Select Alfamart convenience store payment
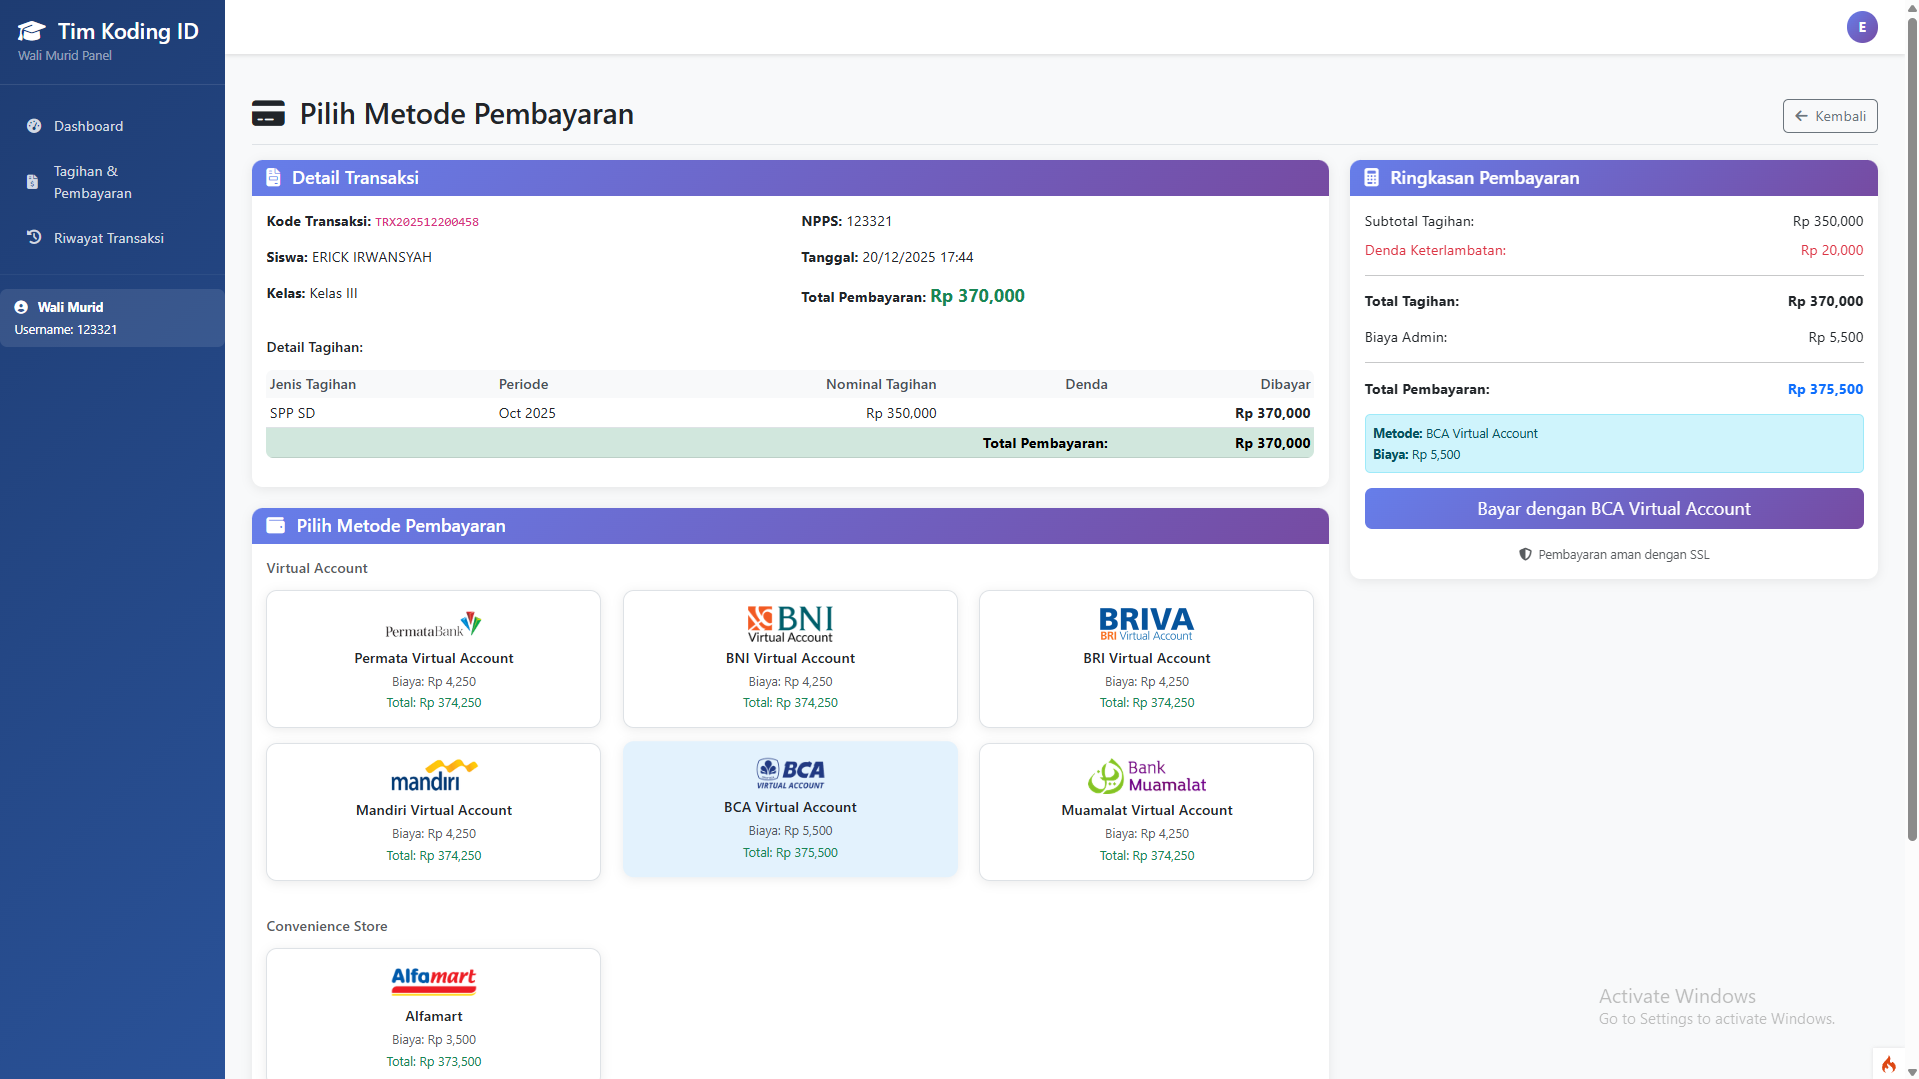The image size is (1919, 1079). pos(433,1013)
